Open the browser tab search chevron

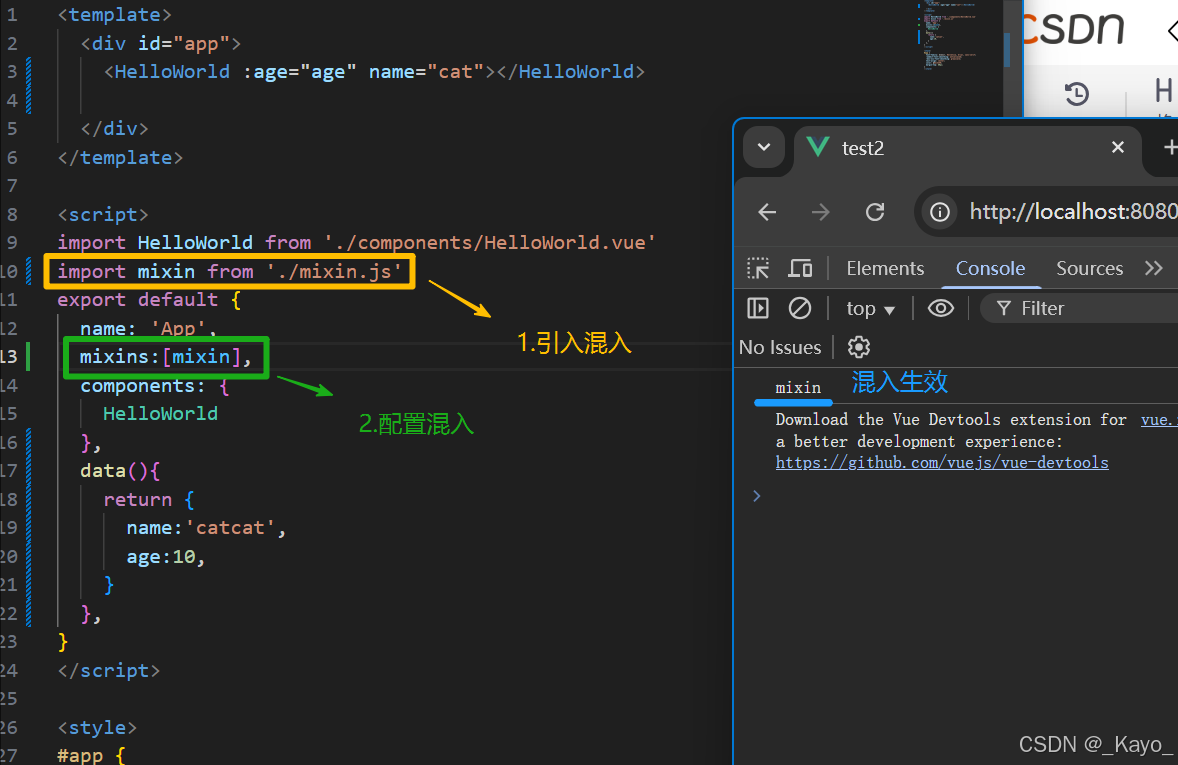click(763, 147)
